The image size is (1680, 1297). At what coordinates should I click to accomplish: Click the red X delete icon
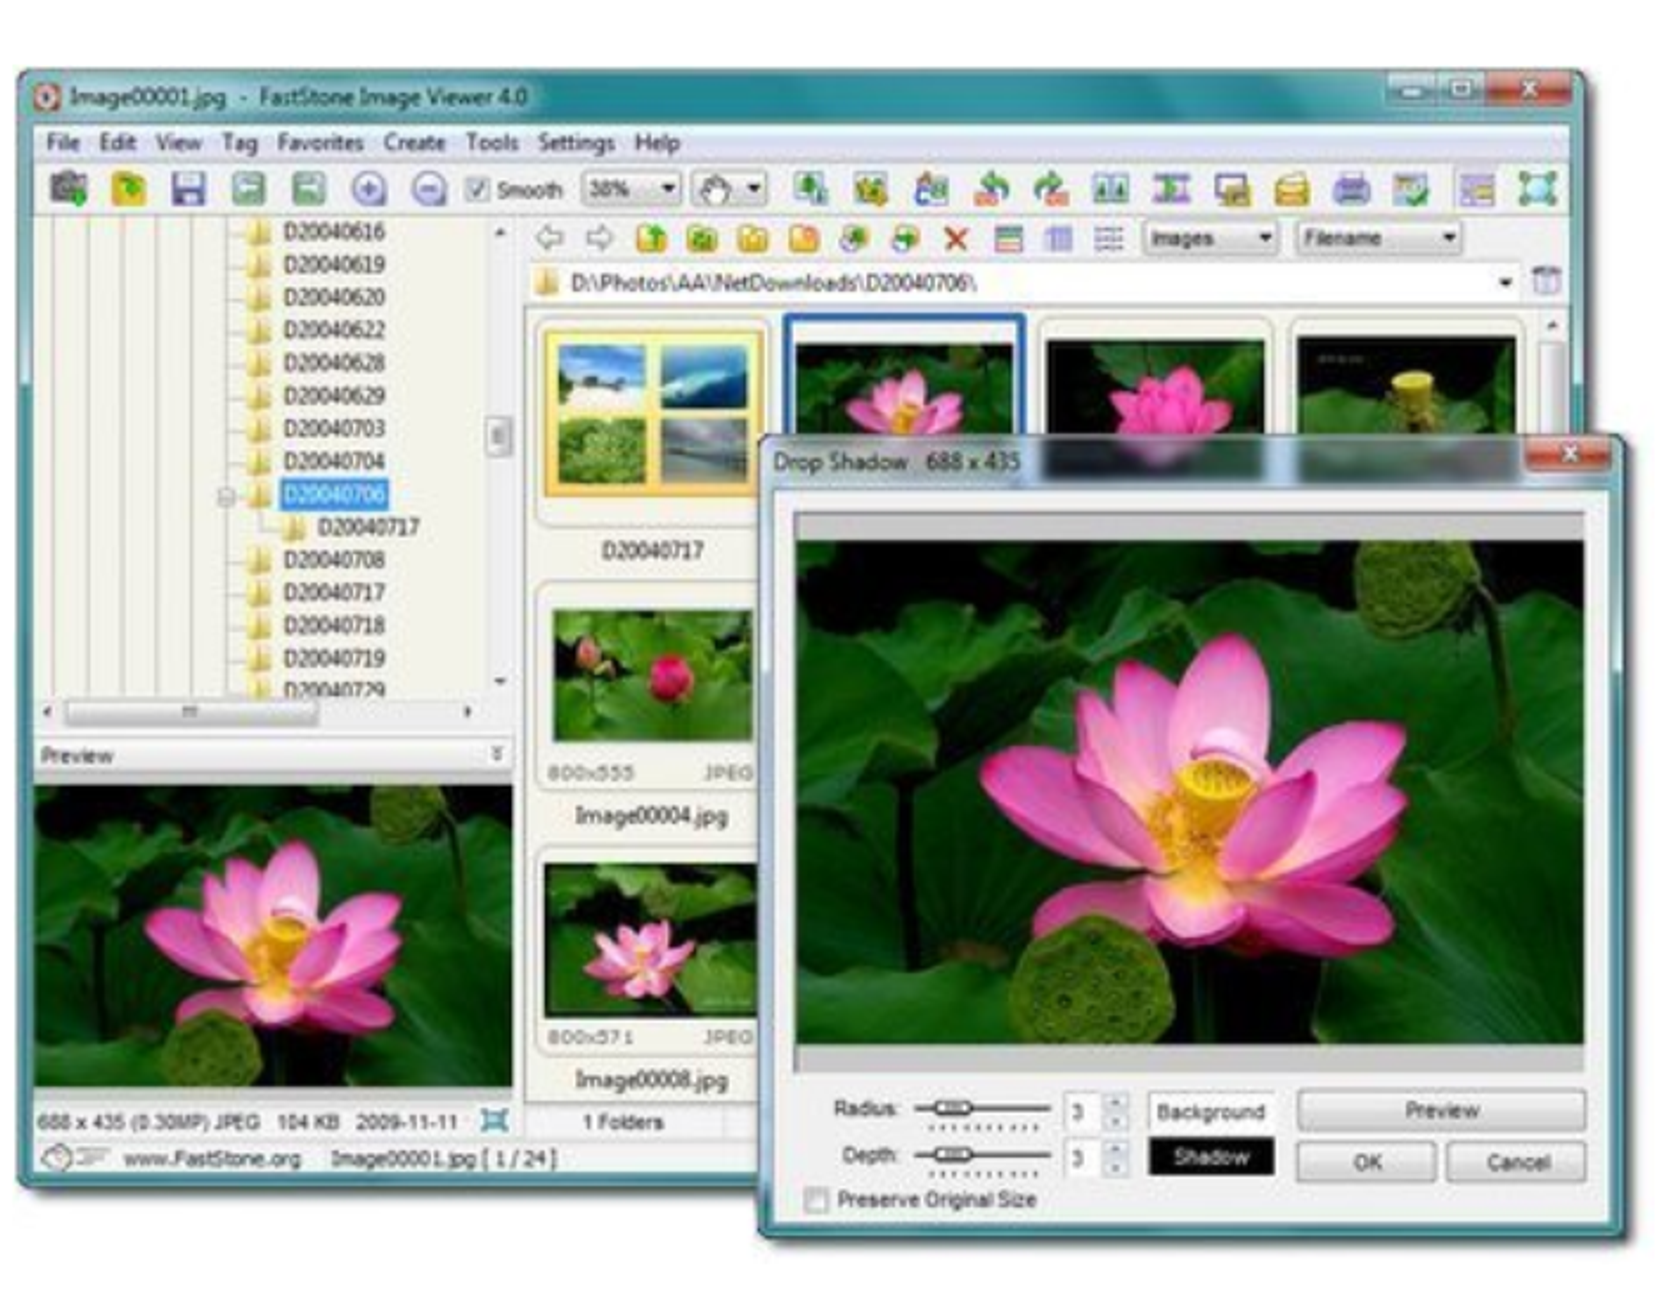tap(956, 238)
